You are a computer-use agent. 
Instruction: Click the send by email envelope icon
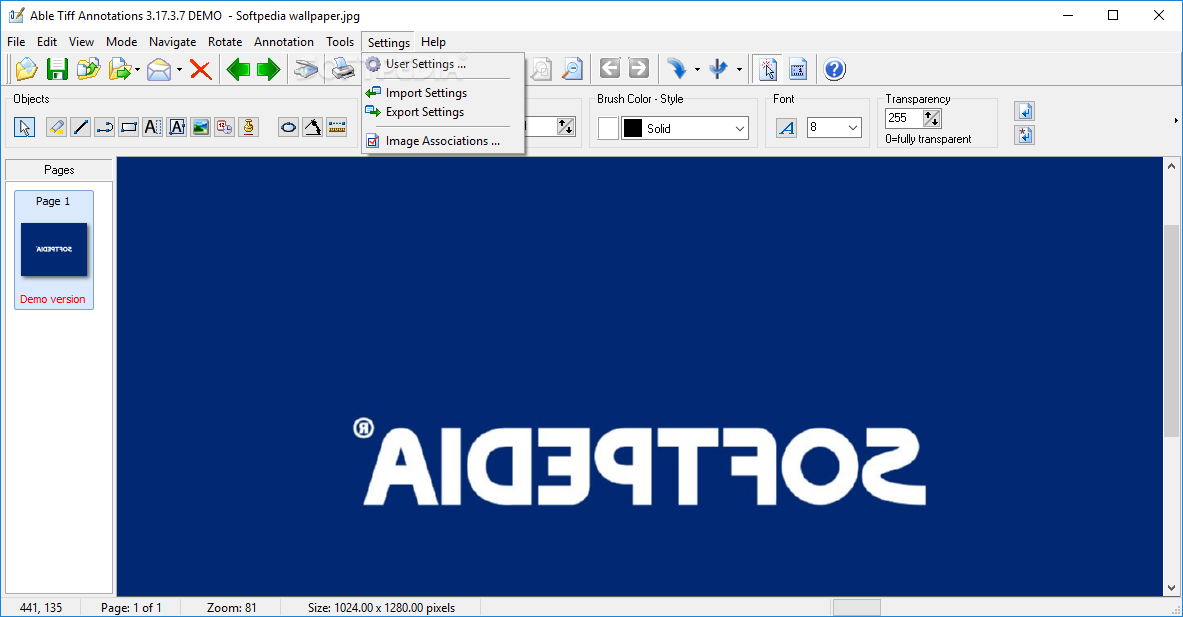coord(159,69)
